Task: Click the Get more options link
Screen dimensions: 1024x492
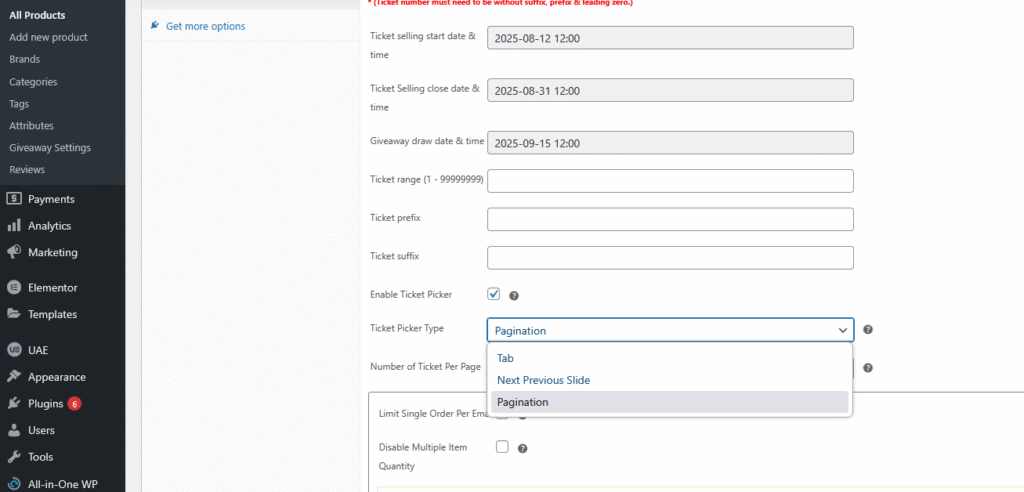Action: pos(205,26)
